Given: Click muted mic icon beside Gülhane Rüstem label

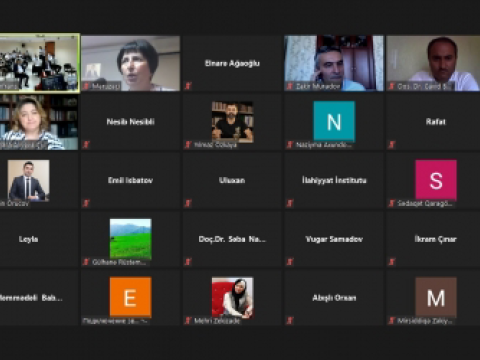Looking at the screenshot, I should pos(86,262).
